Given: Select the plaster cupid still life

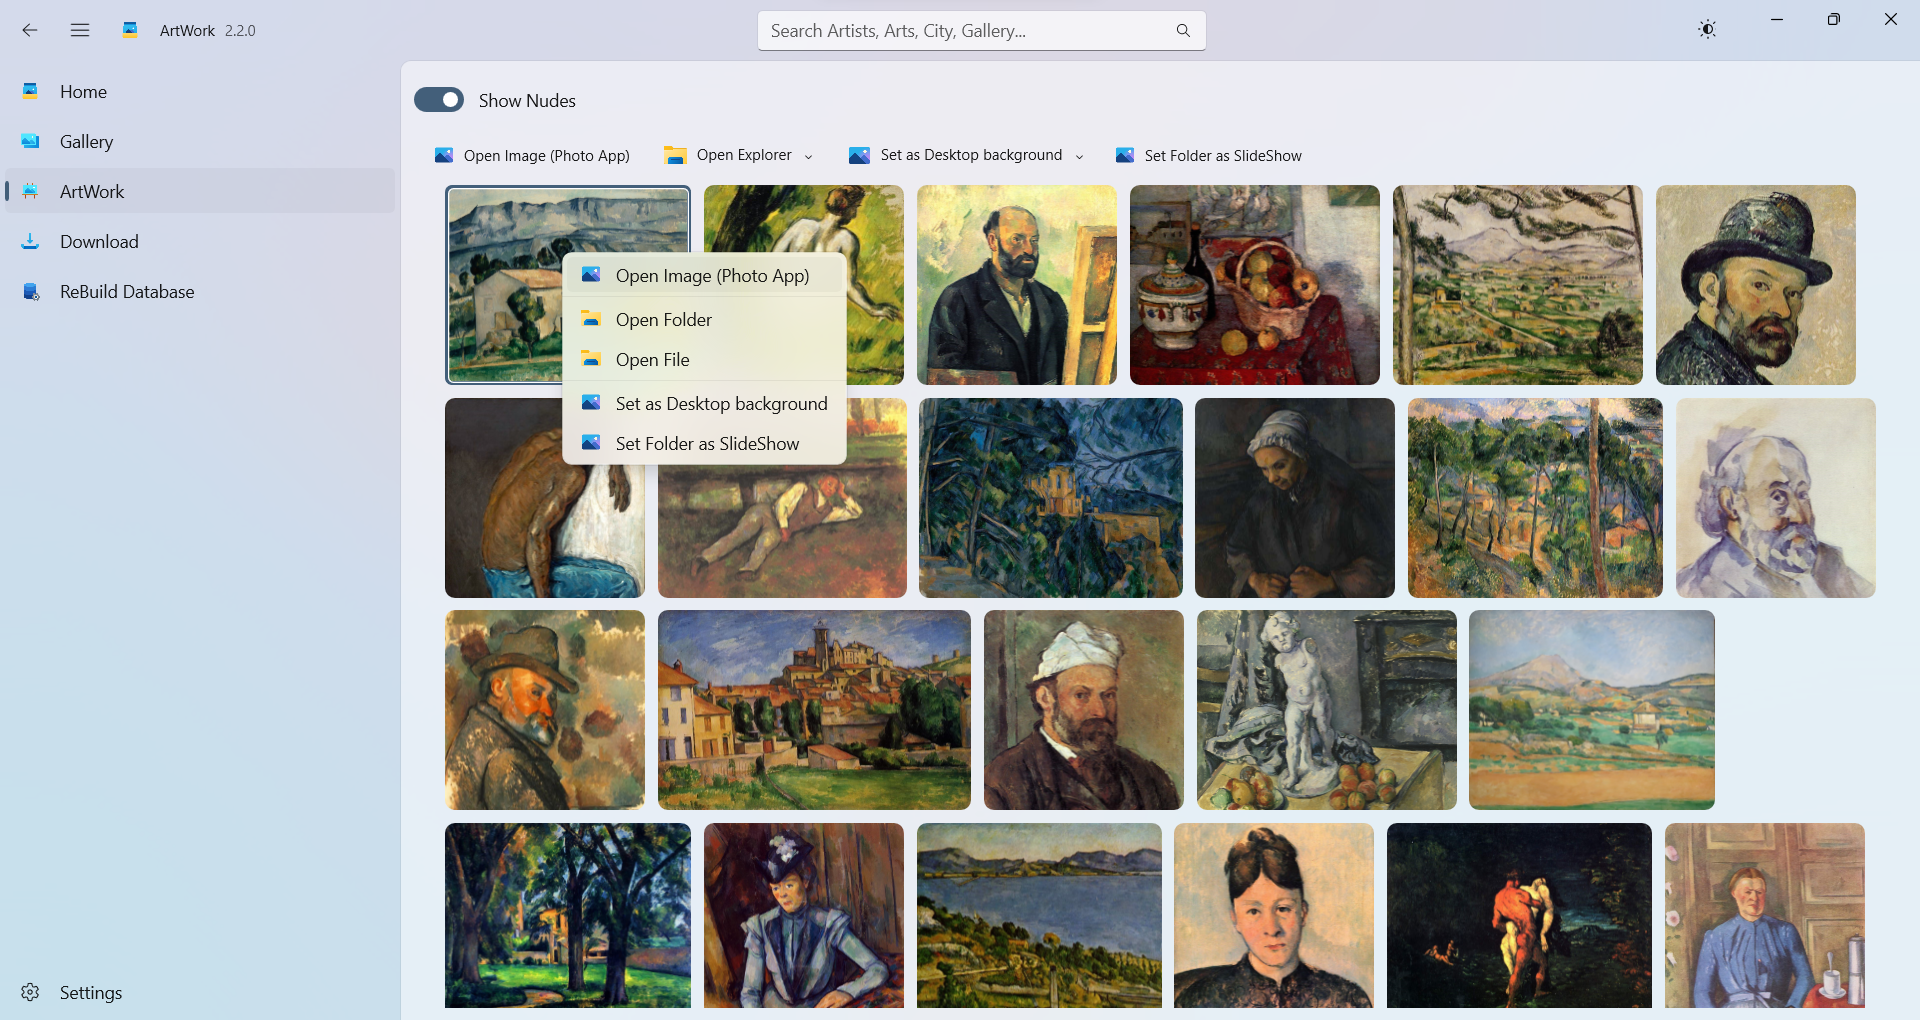Looking at the screenshot, I should point(1327,710).
